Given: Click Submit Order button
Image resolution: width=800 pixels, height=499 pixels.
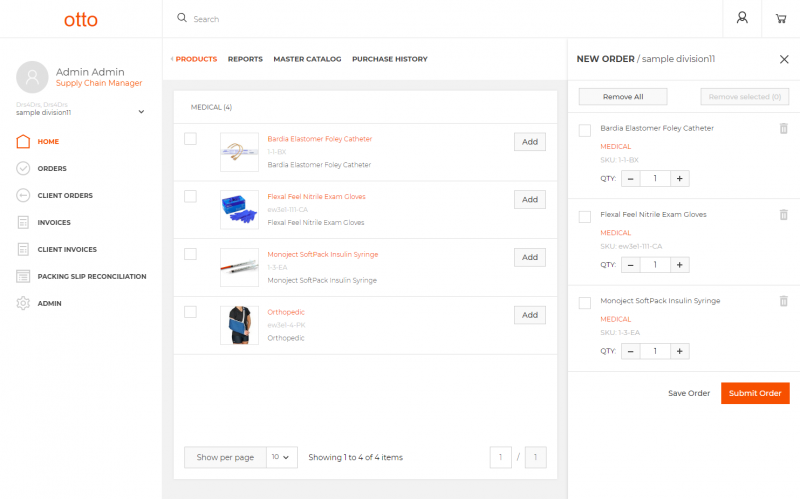Looking at the screenshot, I should coord(755,393).
